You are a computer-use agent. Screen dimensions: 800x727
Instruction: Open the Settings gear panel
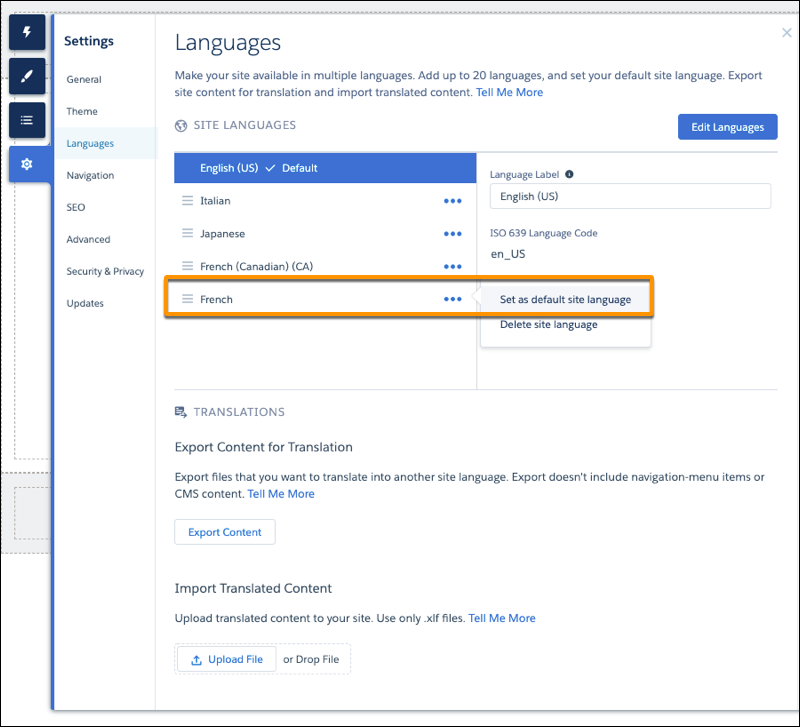(x=27, y=164)
